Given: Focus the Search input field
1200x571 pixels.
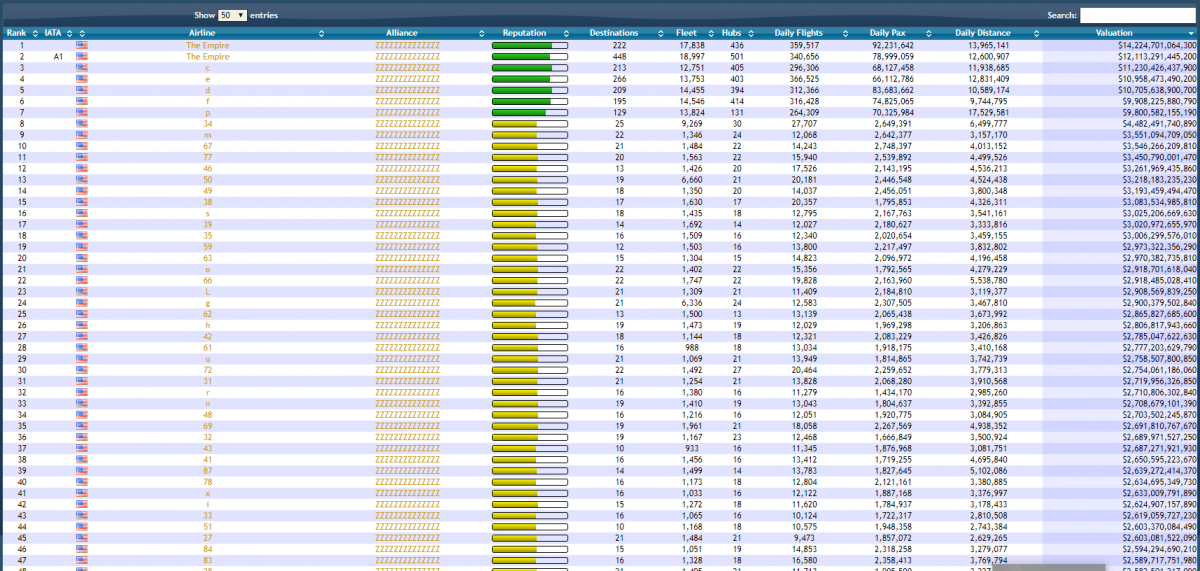Looking at the screenshot, I should (1138, 16).
